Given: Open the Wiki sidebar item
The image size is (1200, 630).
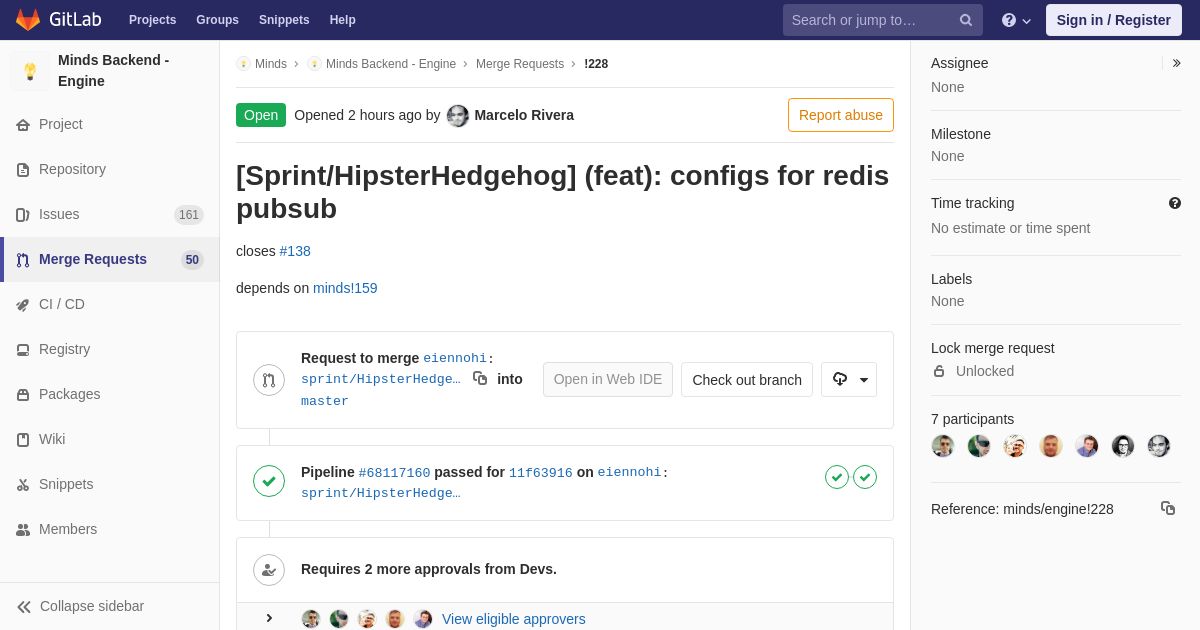Looking at the screenshot, I should 52,439.
